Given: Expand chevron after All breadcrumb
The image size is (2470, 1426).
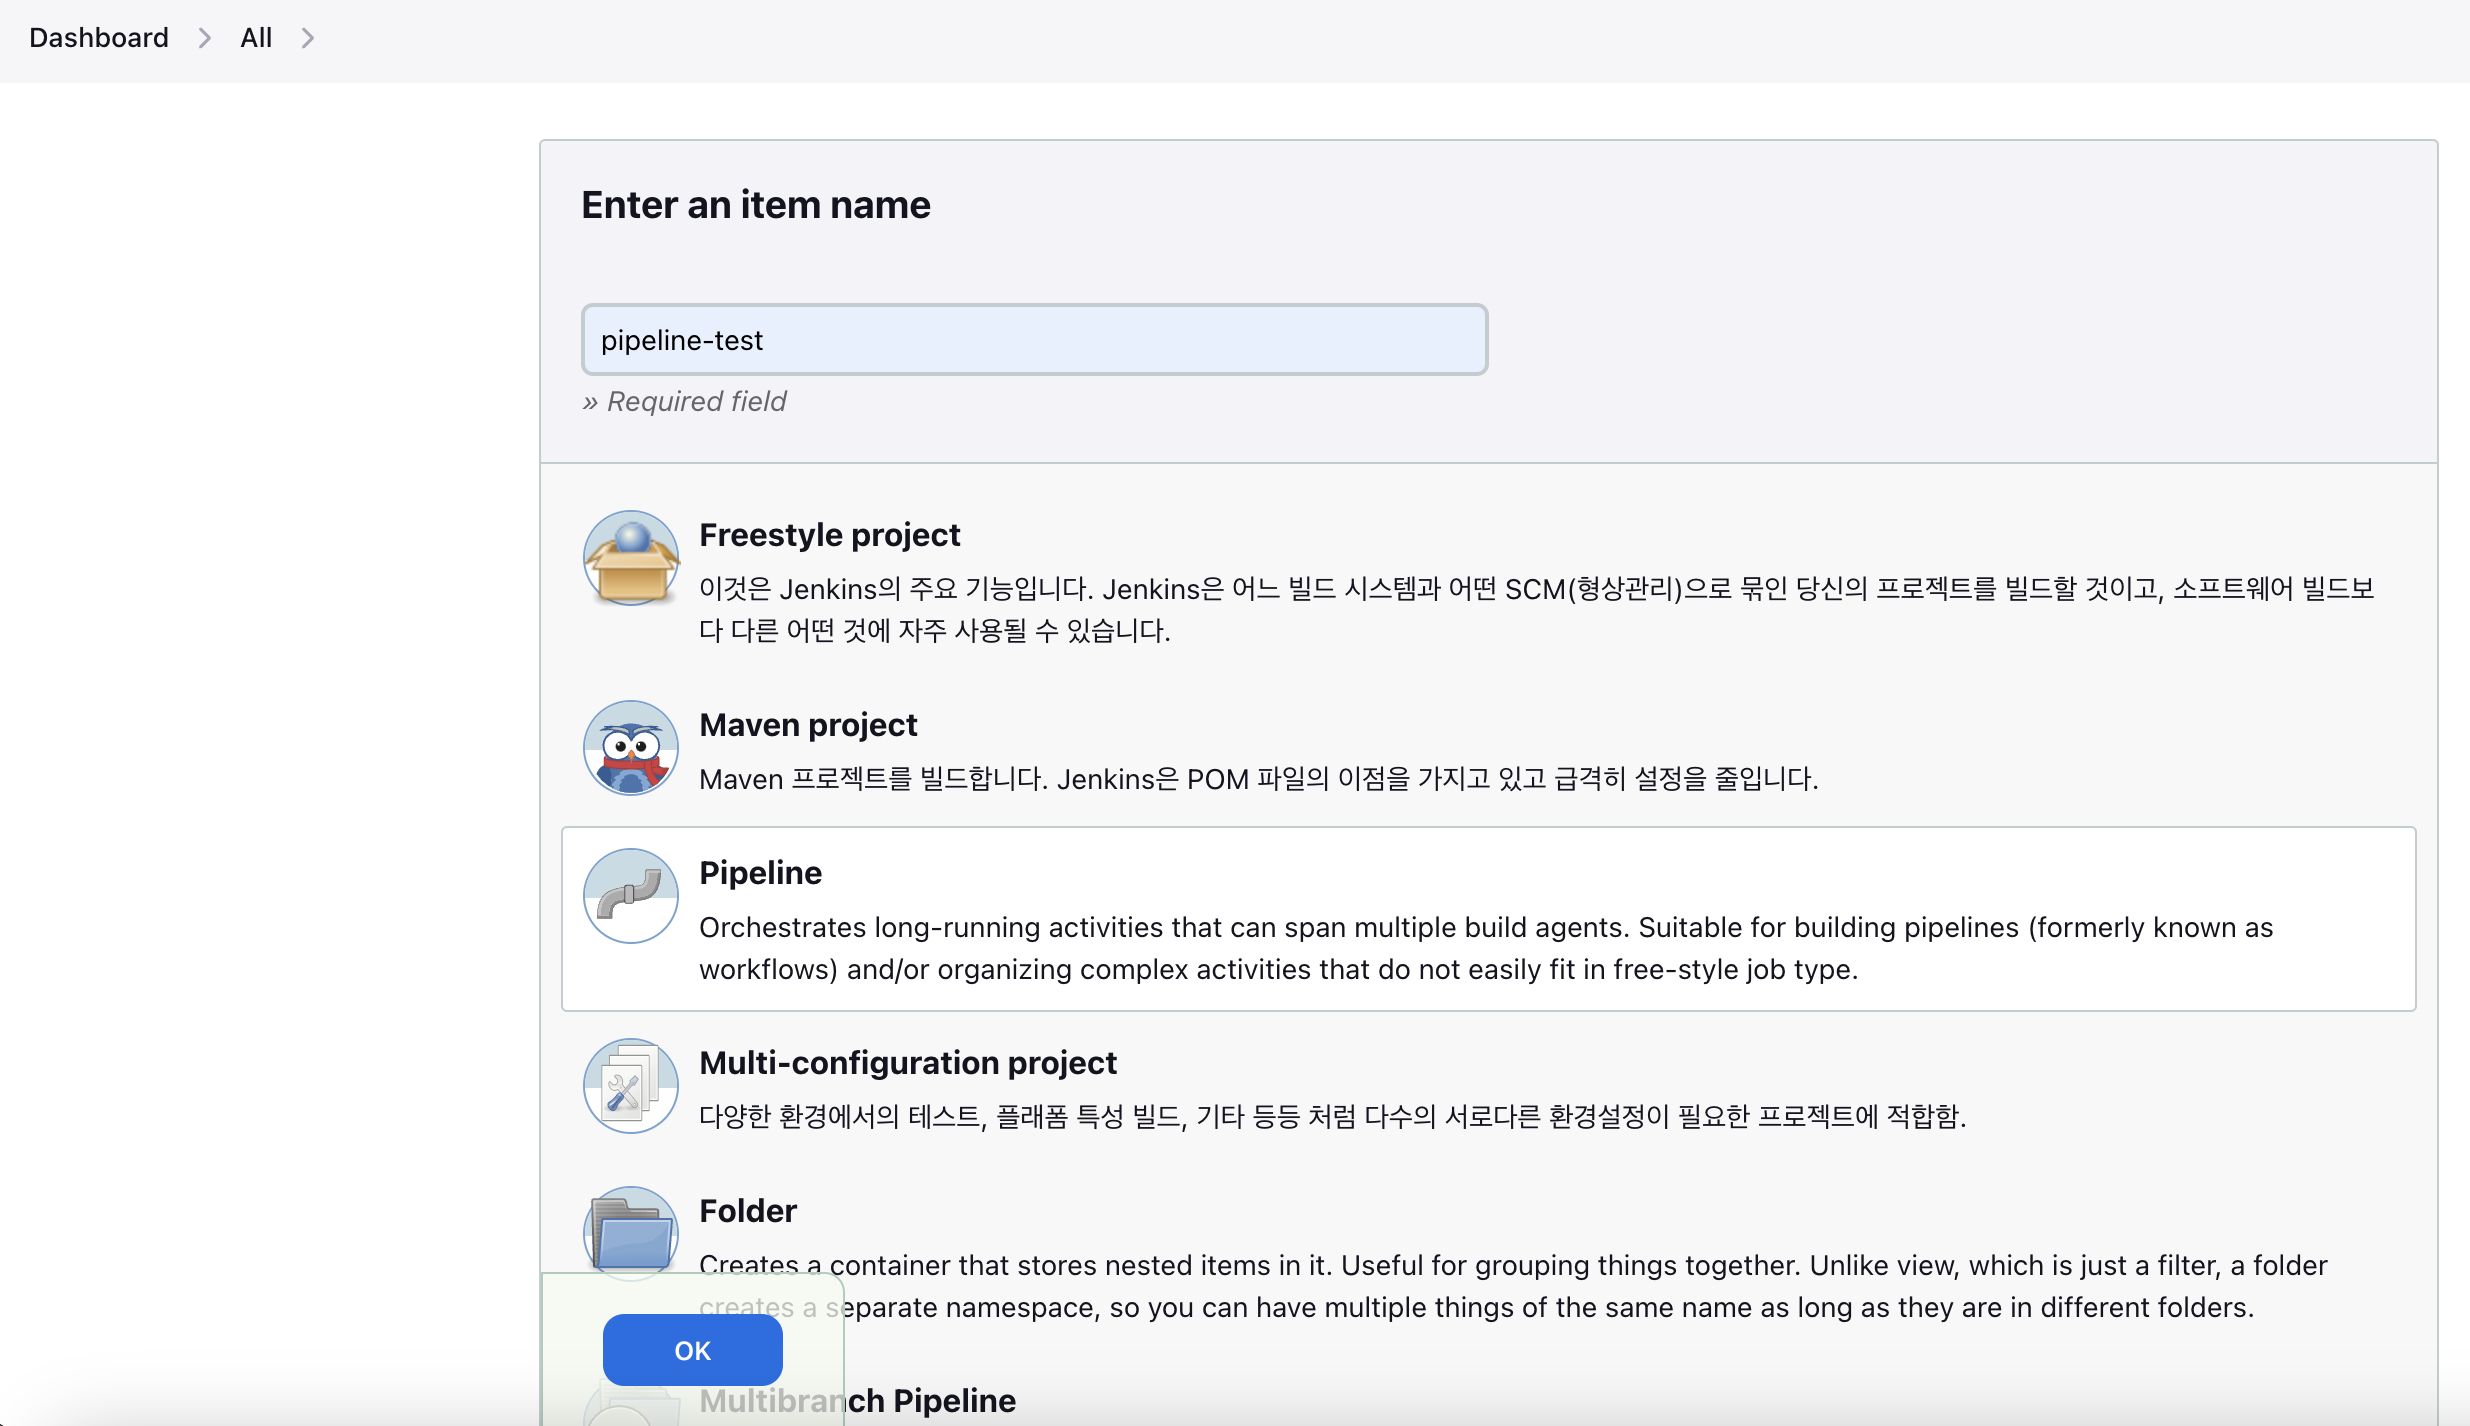Looking at the screenshot, I should [308, 38].
